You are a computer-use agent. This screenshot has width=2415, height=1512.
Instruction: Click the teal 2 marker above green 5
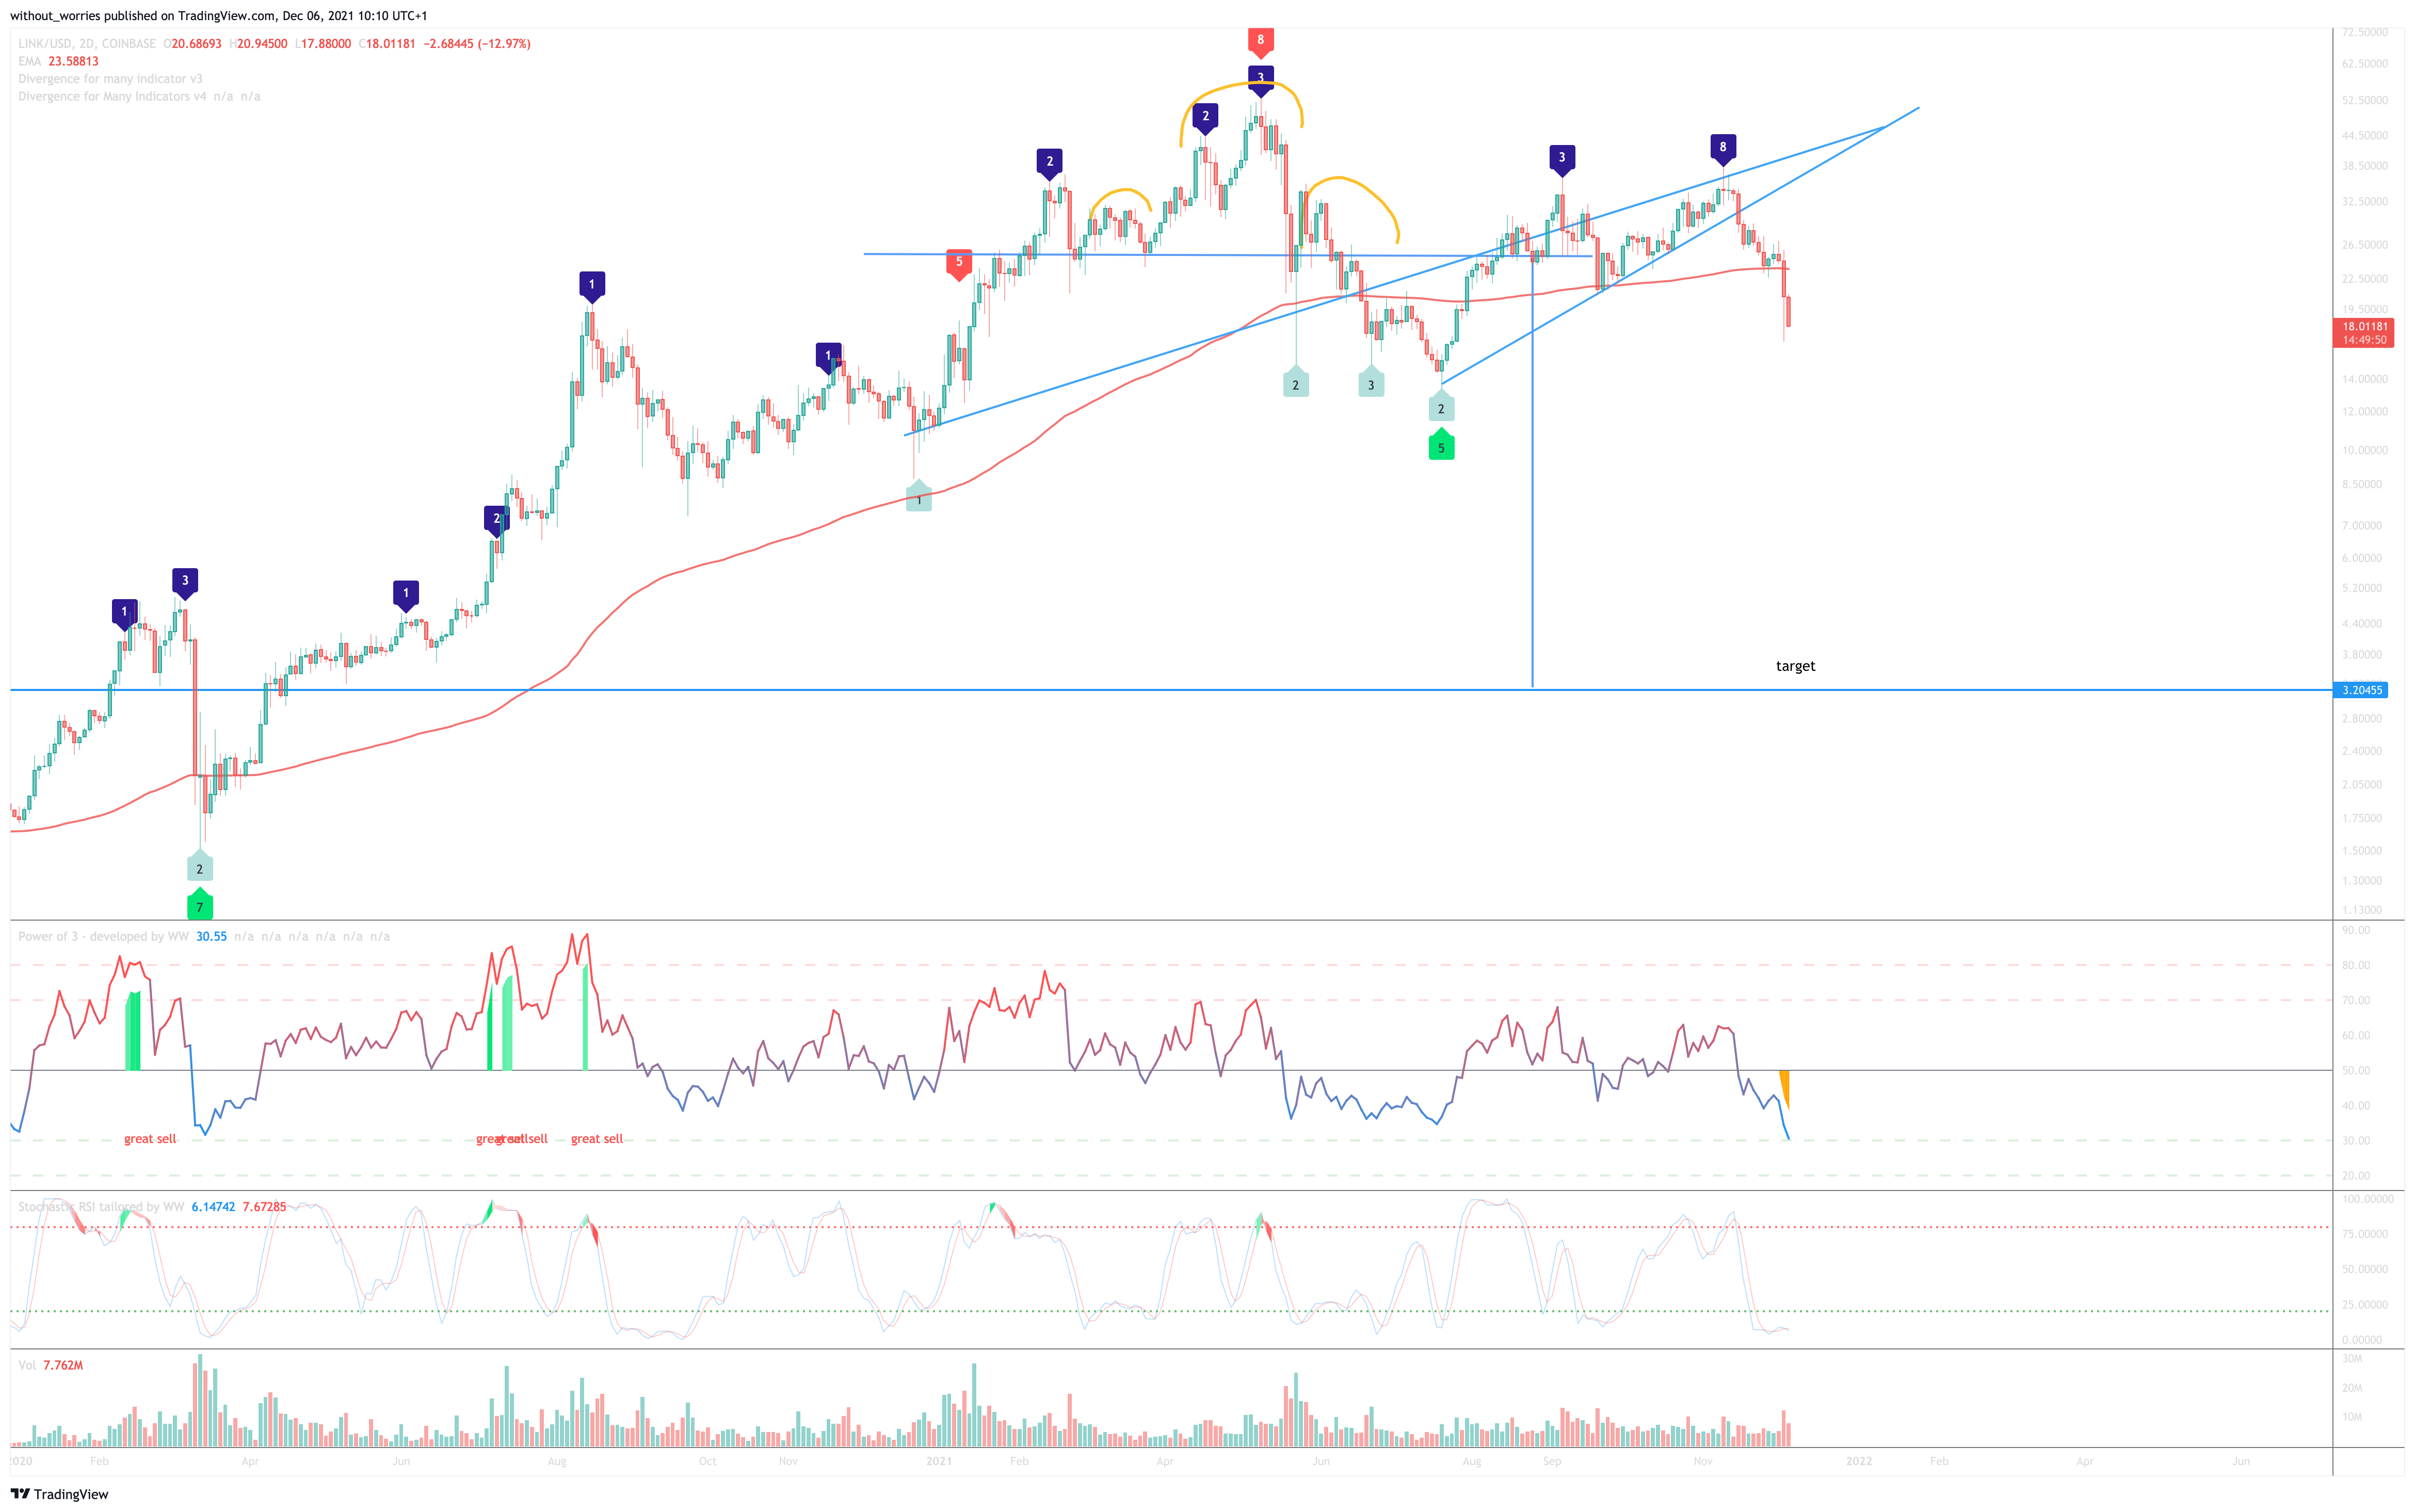pyautogui.click(x=1441, y=406)
